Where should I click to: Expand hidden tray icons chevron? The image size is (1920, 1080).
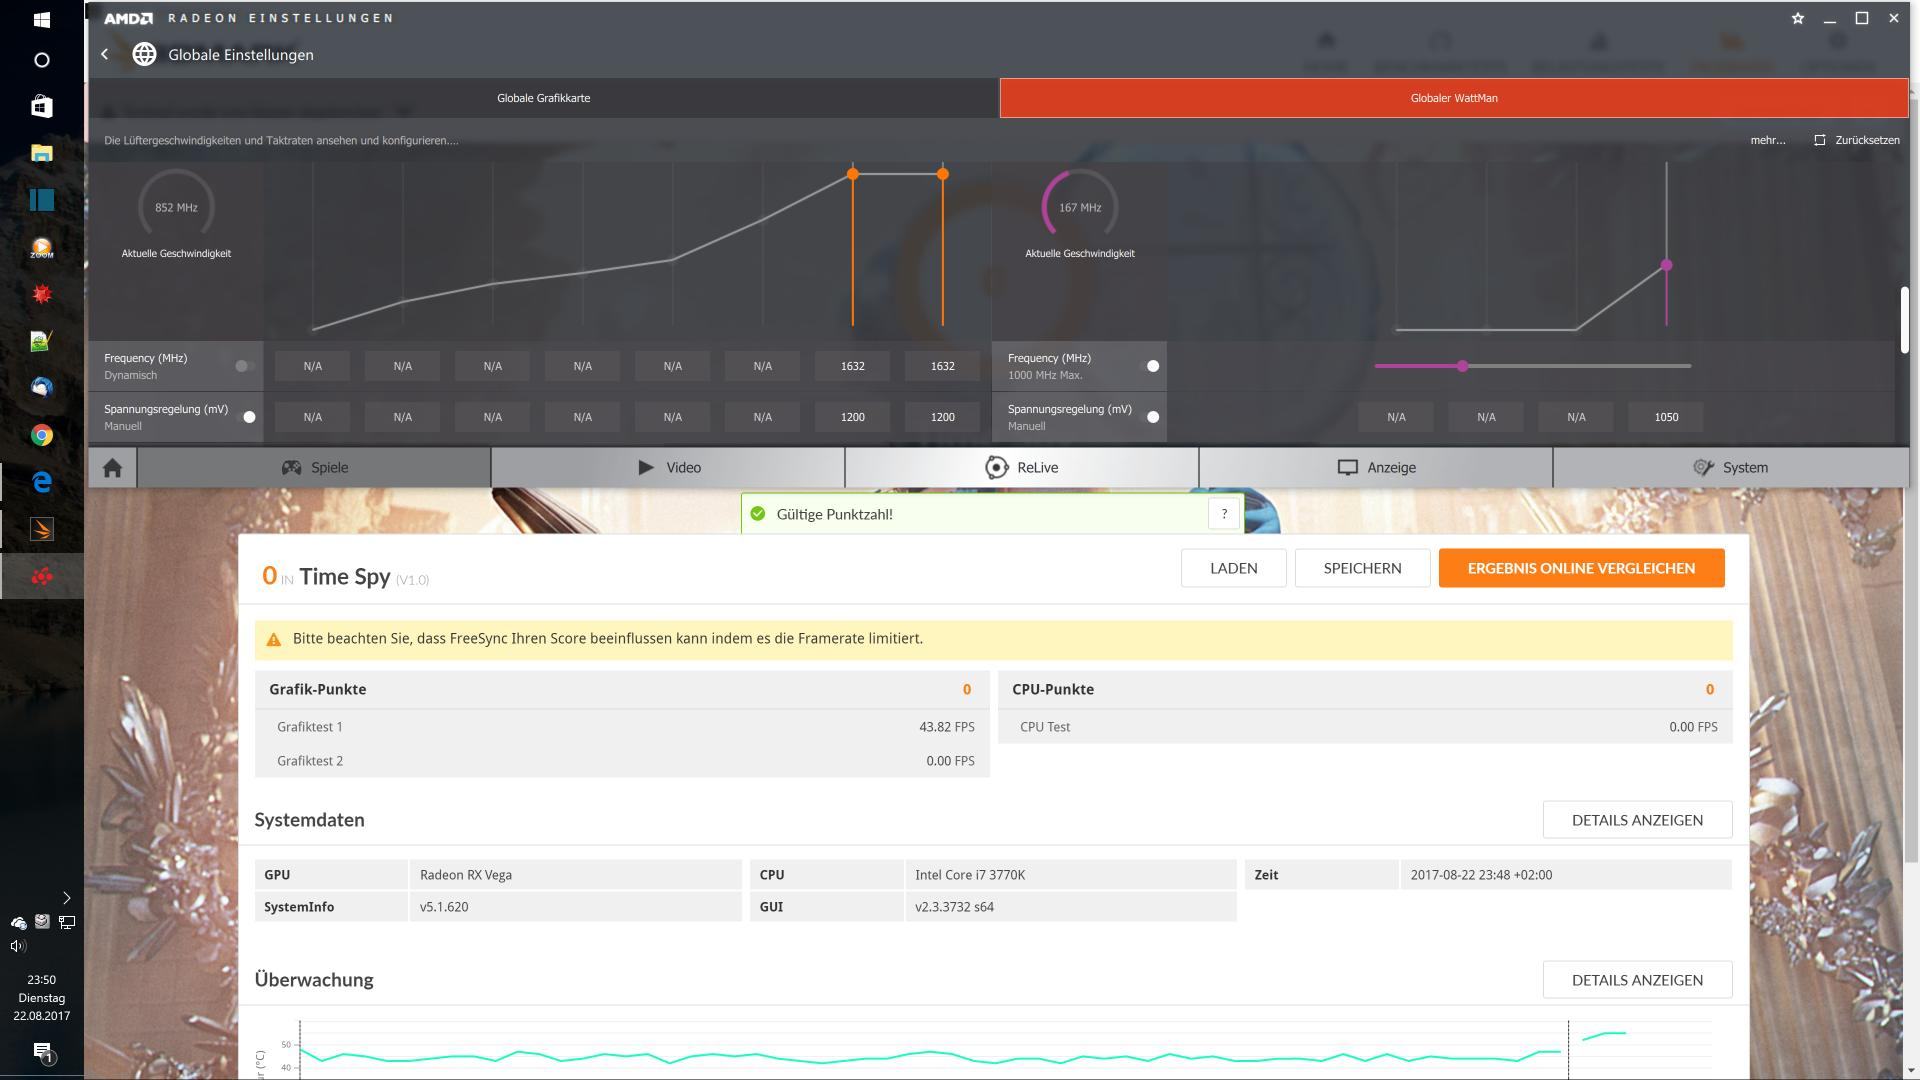click(66, 898)
